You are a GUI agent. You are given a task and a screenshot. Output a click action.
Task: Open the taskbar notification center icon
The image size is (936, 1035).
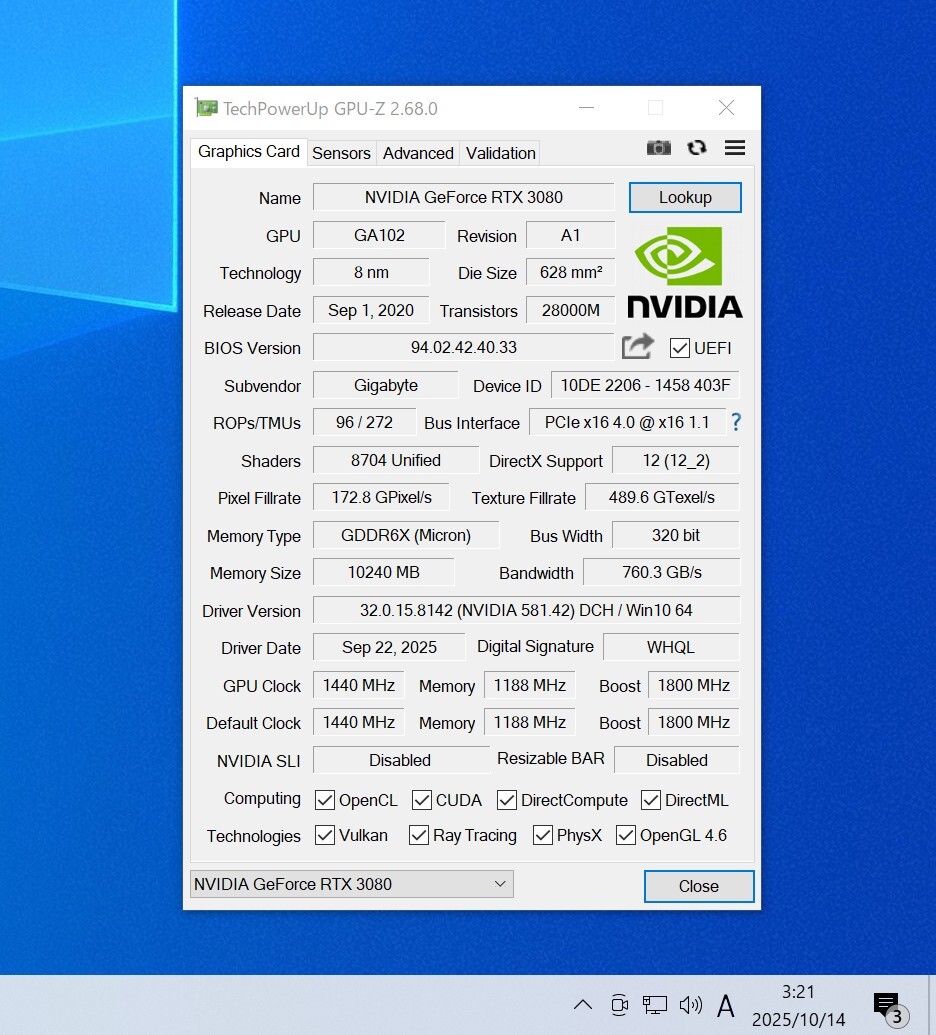coord(886,1005)
